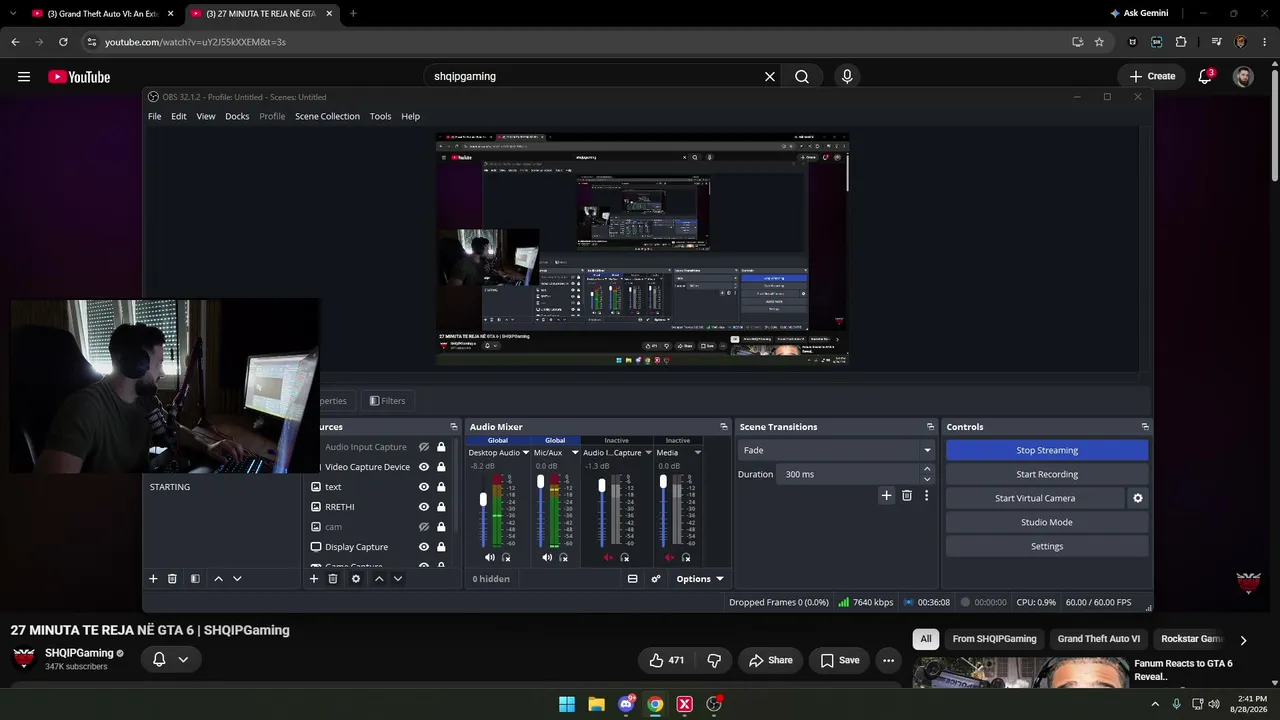Screen dimensions: 1280x720
Task: Show the Audio Input Capture source
Action: click(424, 447)
